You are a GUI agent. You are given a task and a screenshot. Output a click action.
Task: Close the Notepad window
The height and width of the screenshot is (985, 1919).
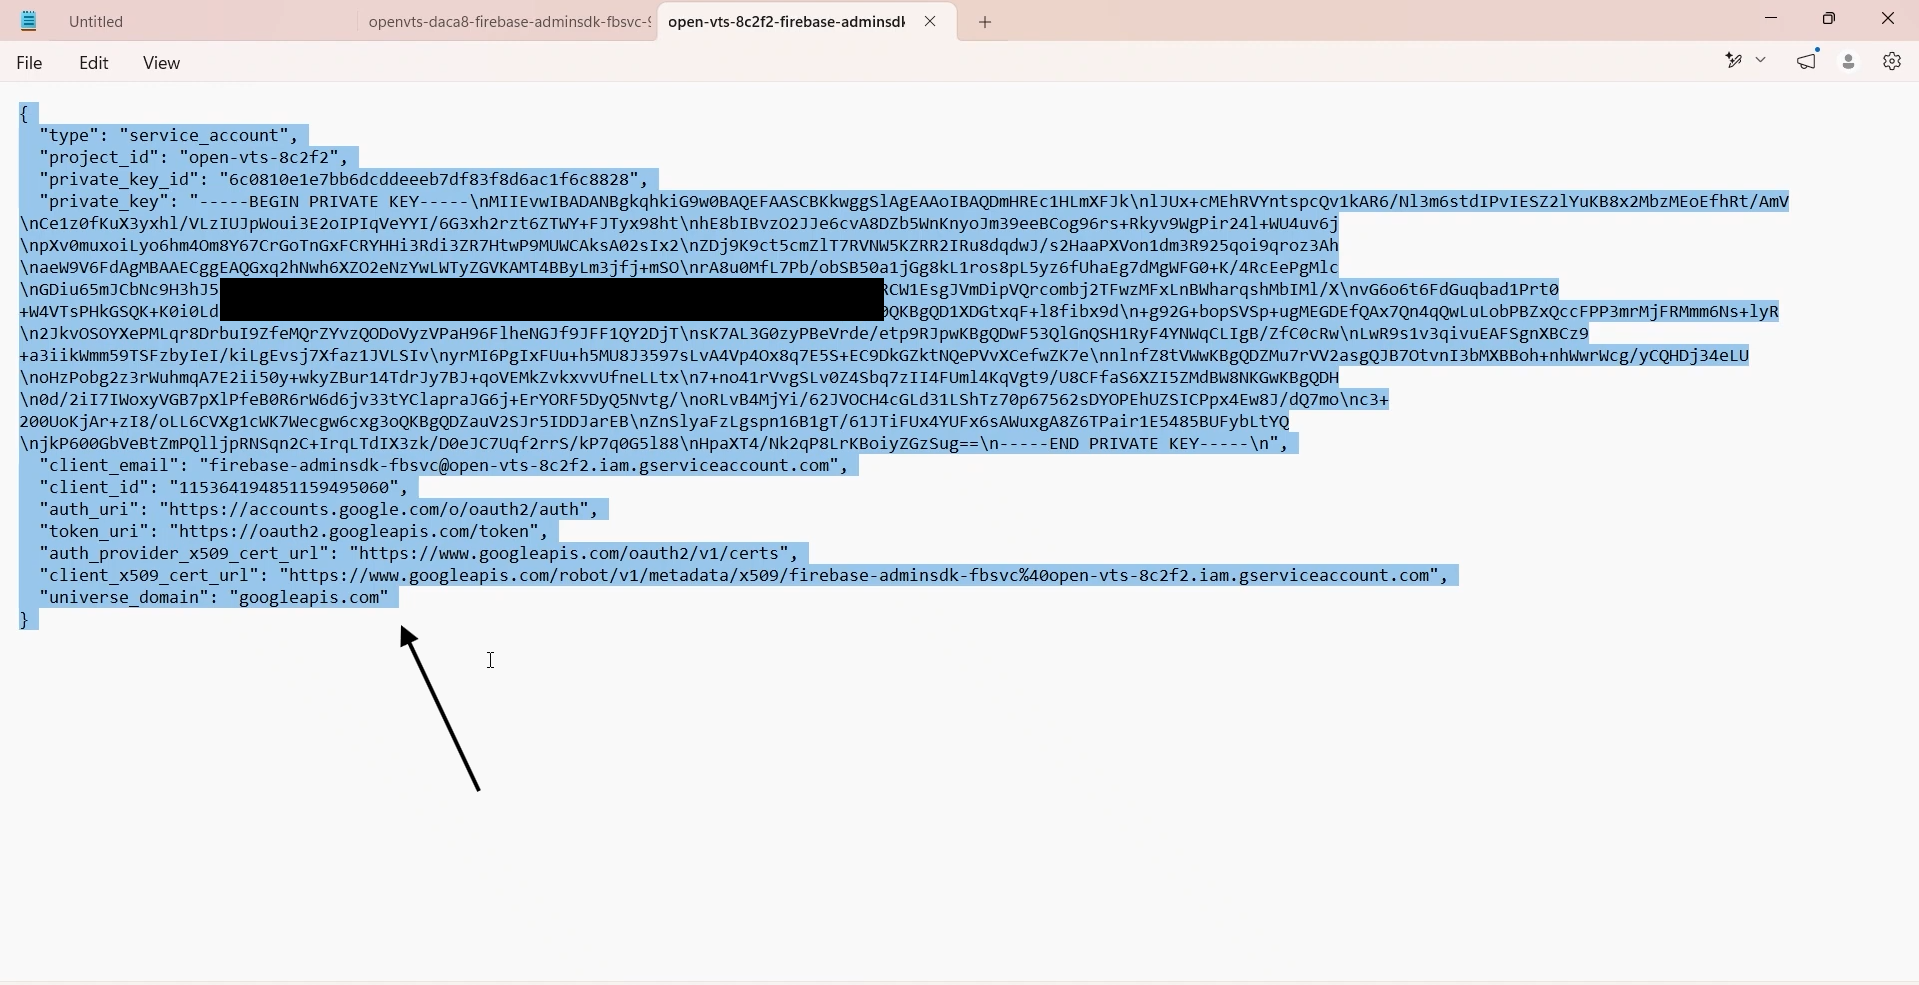click(1888, 19)
